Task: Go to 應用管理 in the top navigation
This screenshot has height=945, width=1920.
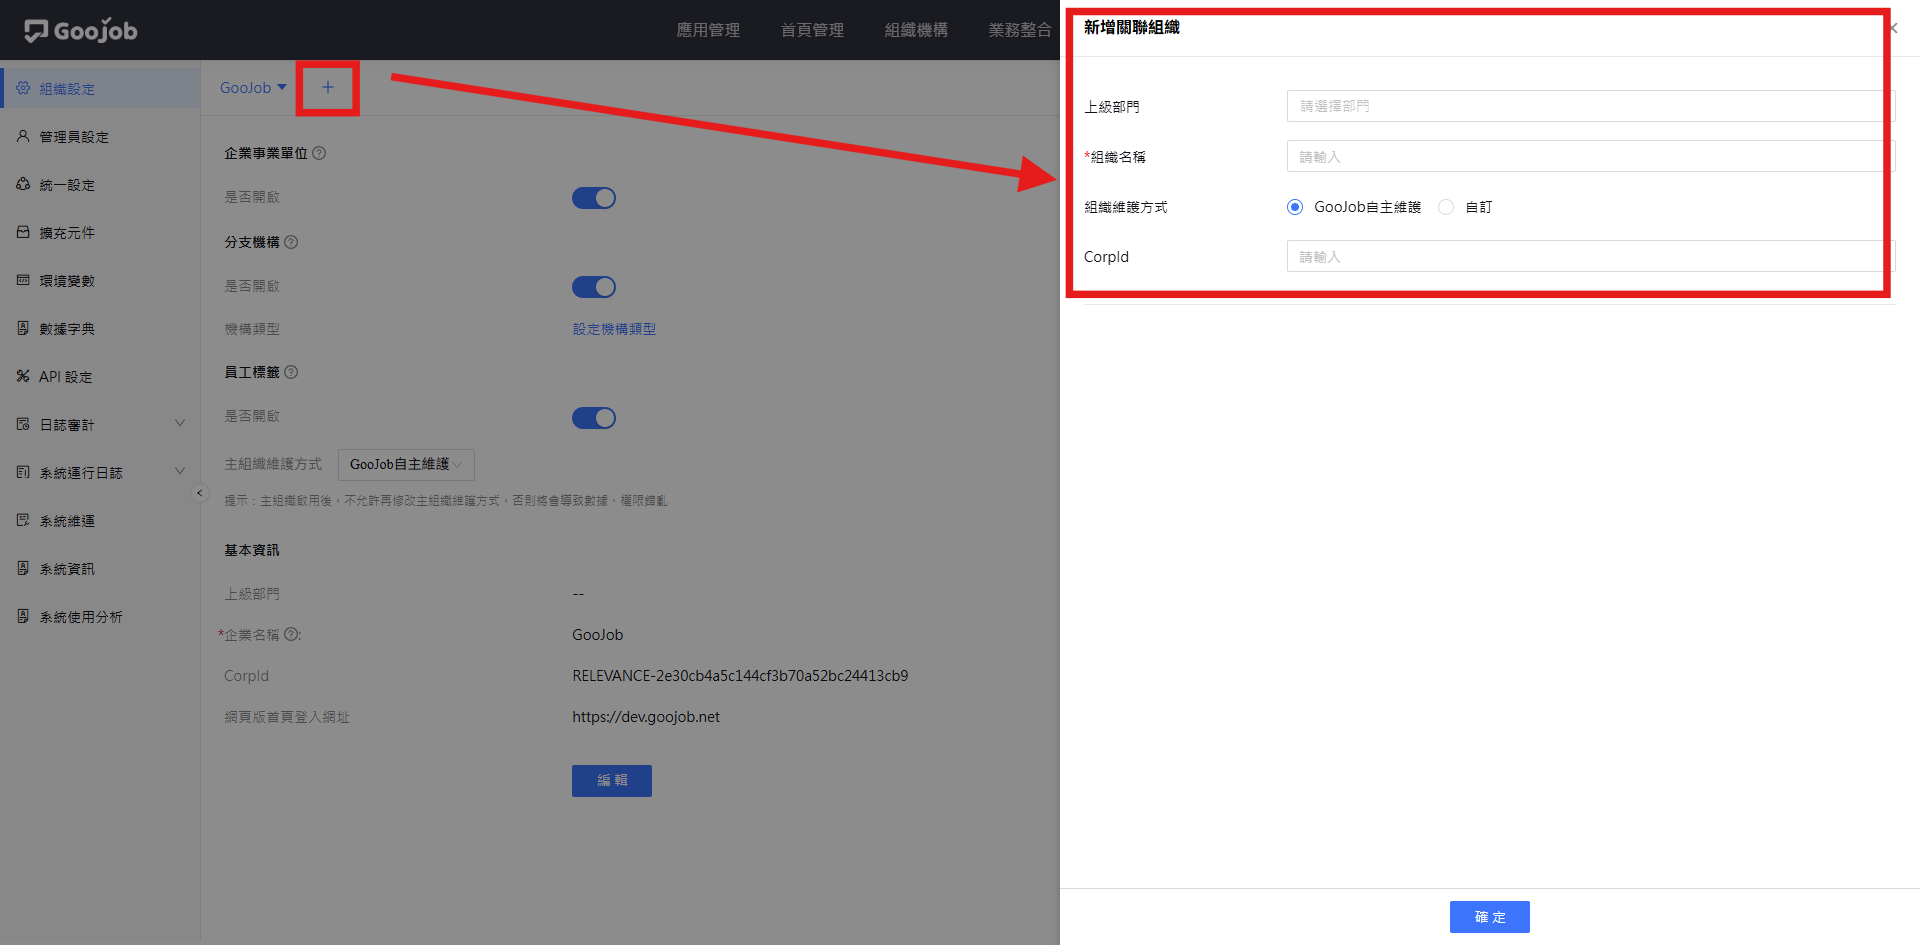Action: coord(708,30)
